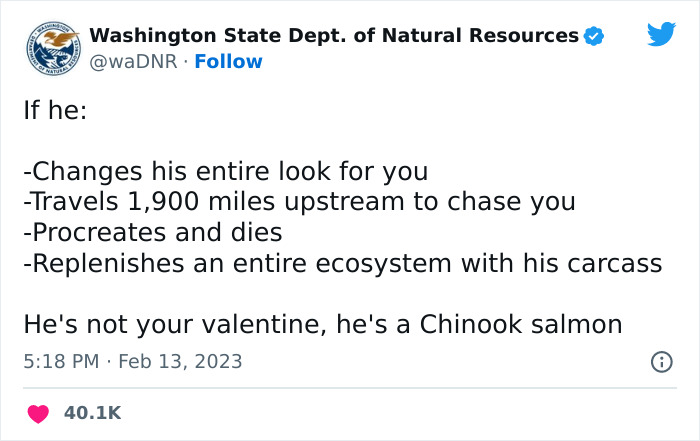This screenshot has width=700, height=441.
Task: Open the Washington State Dept. of Natural Resources name
Action: (x=333, y=36)
